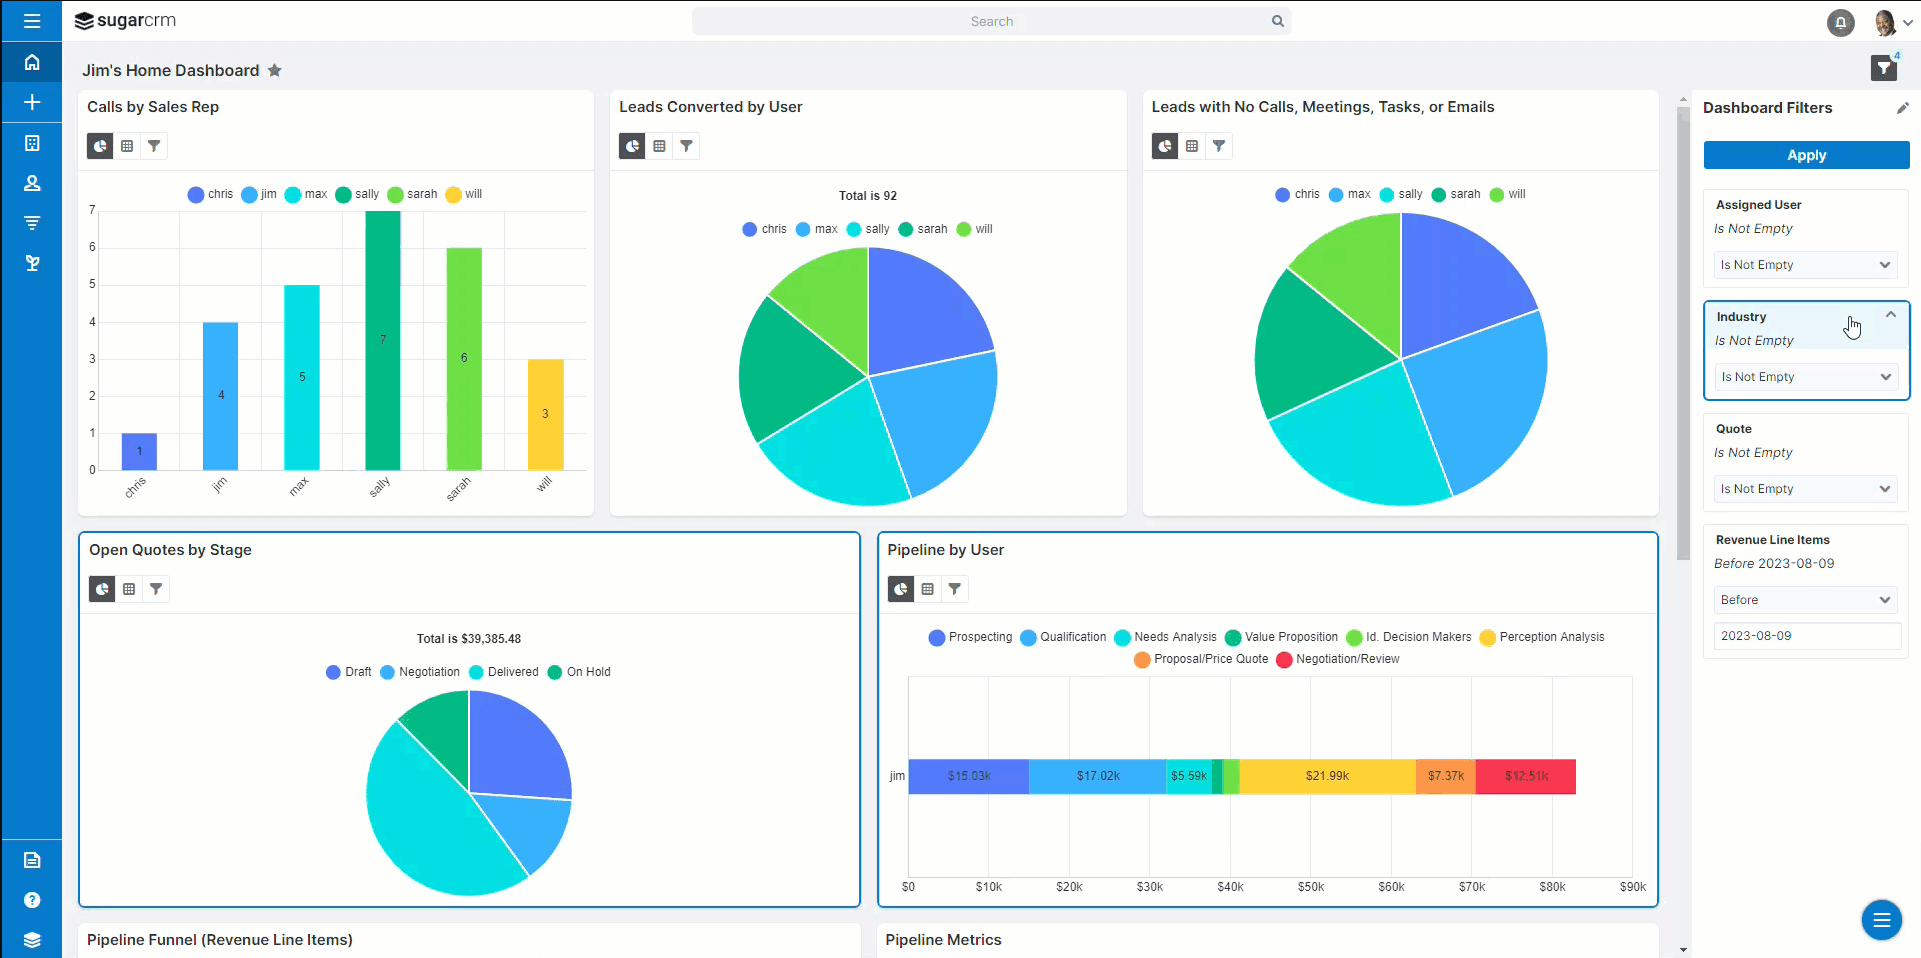This screenshot has width=1921, height=958.
Task: Toggle Prospecting in Pipeline by User legend
Action: (x=969, y=637)
